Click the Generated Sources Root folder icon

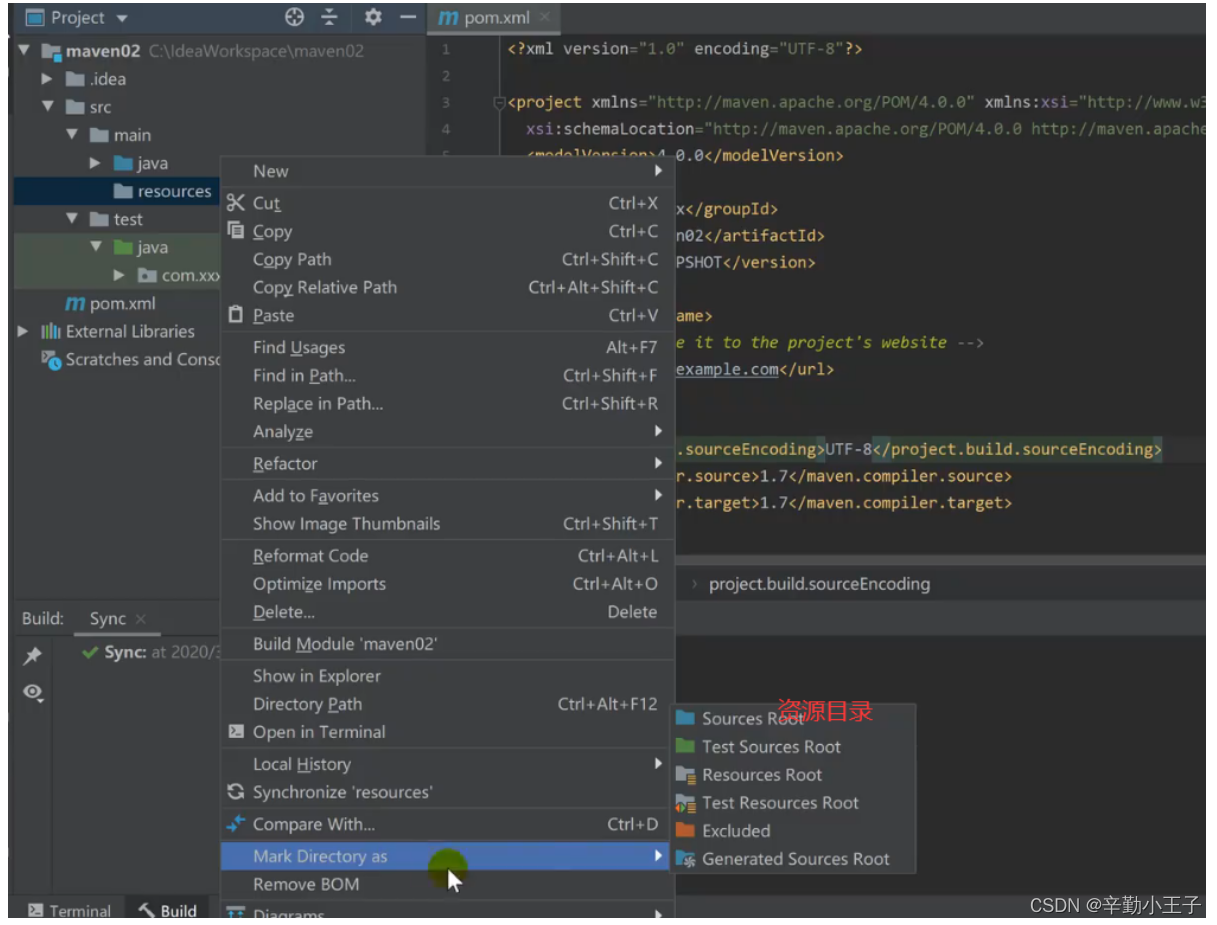[x=685, y=858]
